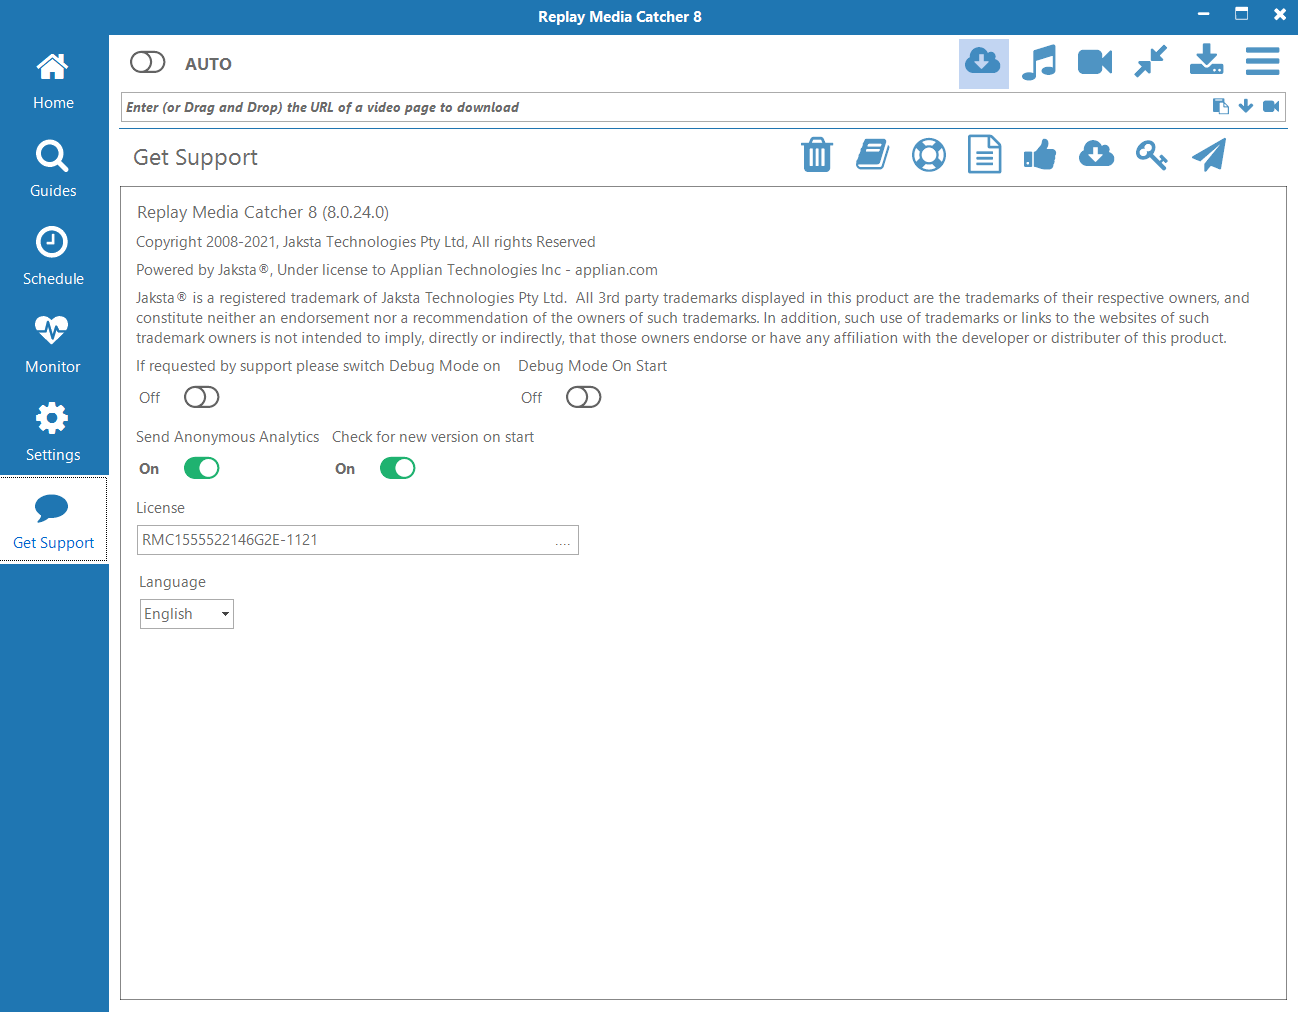Click the video camera recorder icon
The image size is (1298, 1012).
tap(1095, 63)
